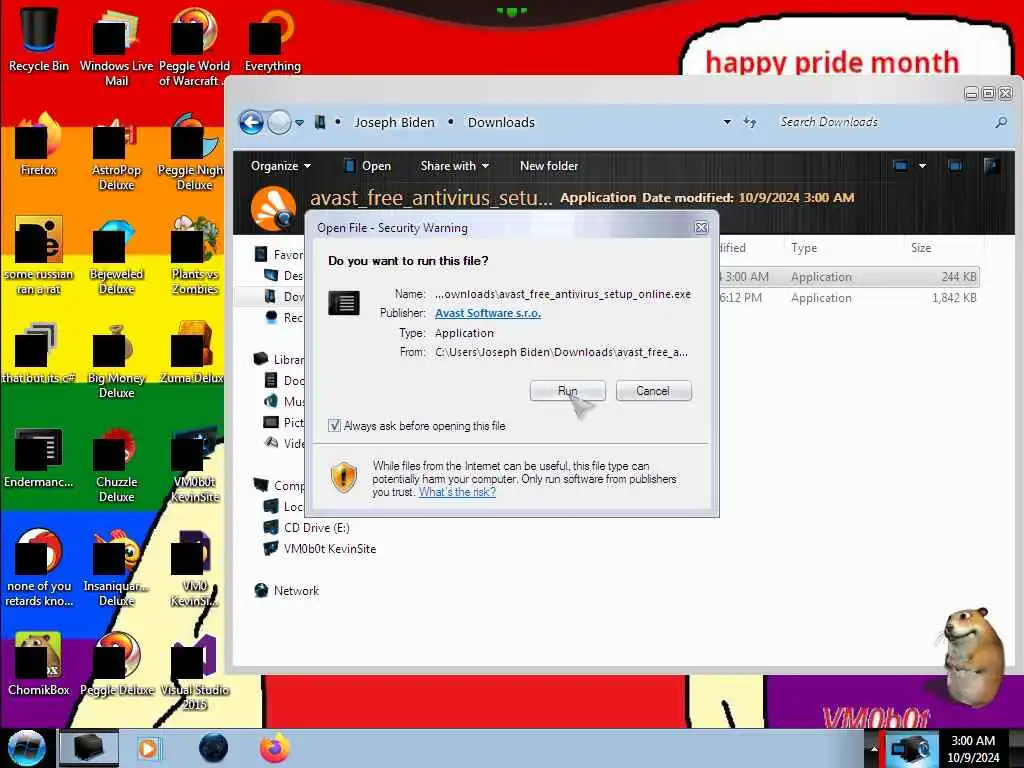1024x768 pixels.
Task: Open the round dark-blue taskbar app
Action: (x=214, y=748)
